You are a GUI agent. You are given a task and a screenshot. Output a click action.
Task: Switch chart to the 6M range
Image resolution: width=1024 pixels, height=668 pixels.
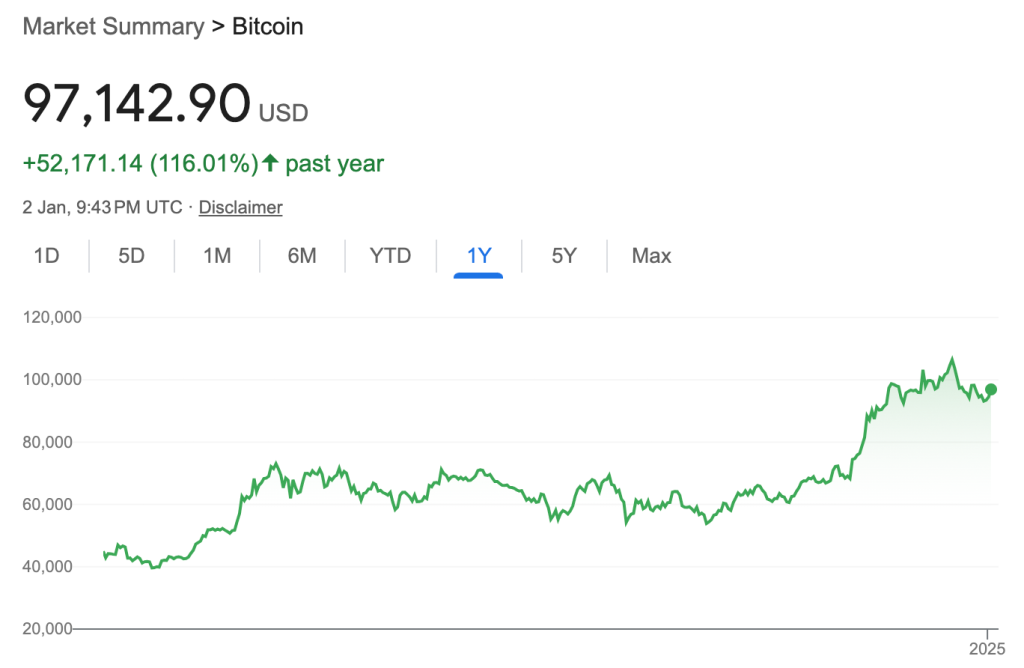click(x=302, y=256)
